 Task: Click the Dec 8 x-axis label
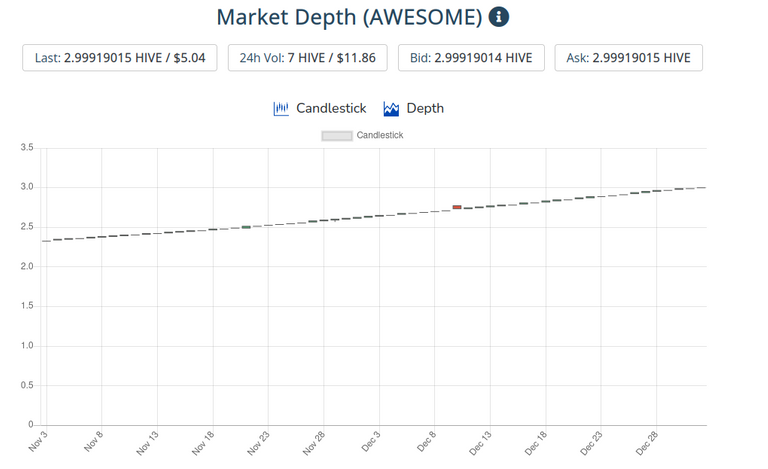tap(426, 441)
